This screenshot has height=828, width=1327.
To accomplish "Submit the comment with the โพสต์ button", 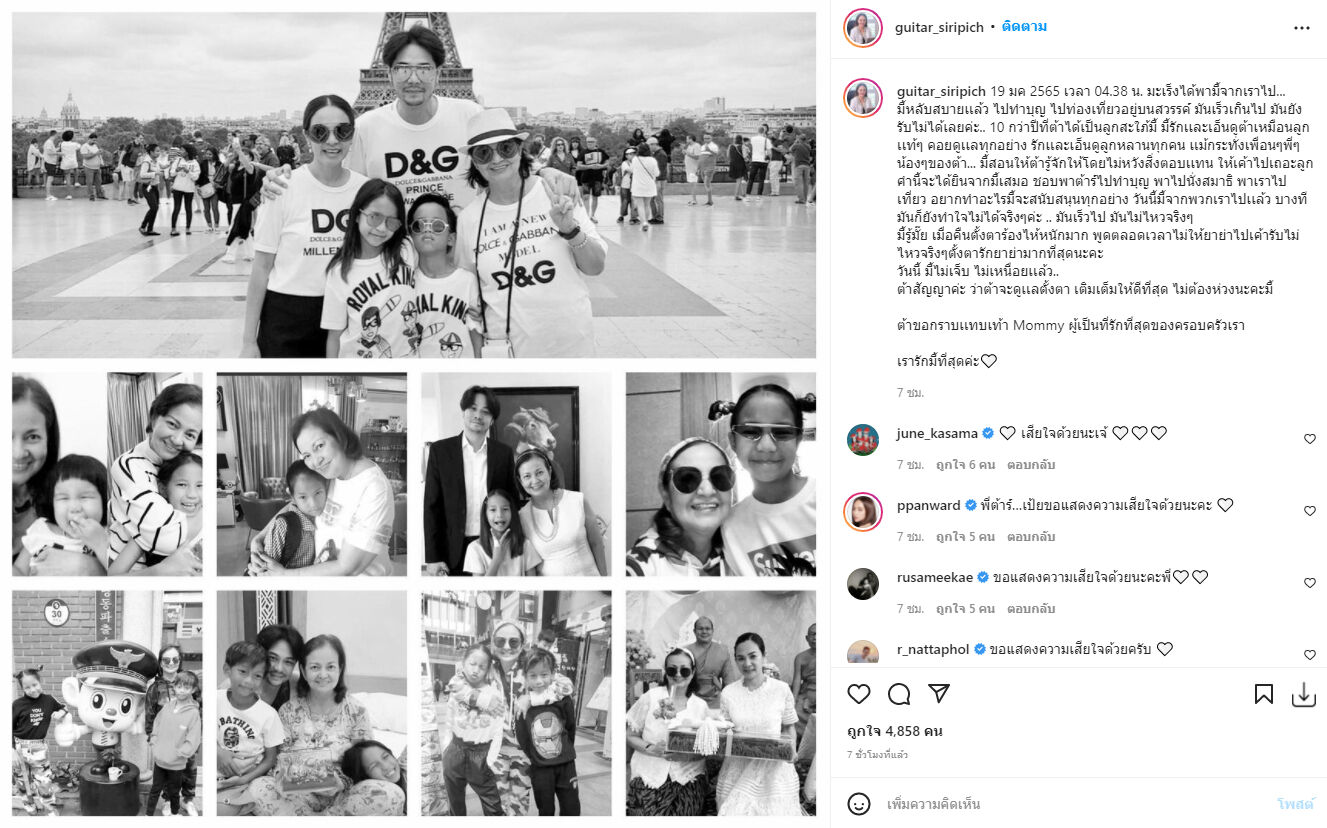I will pos(1295,804).
